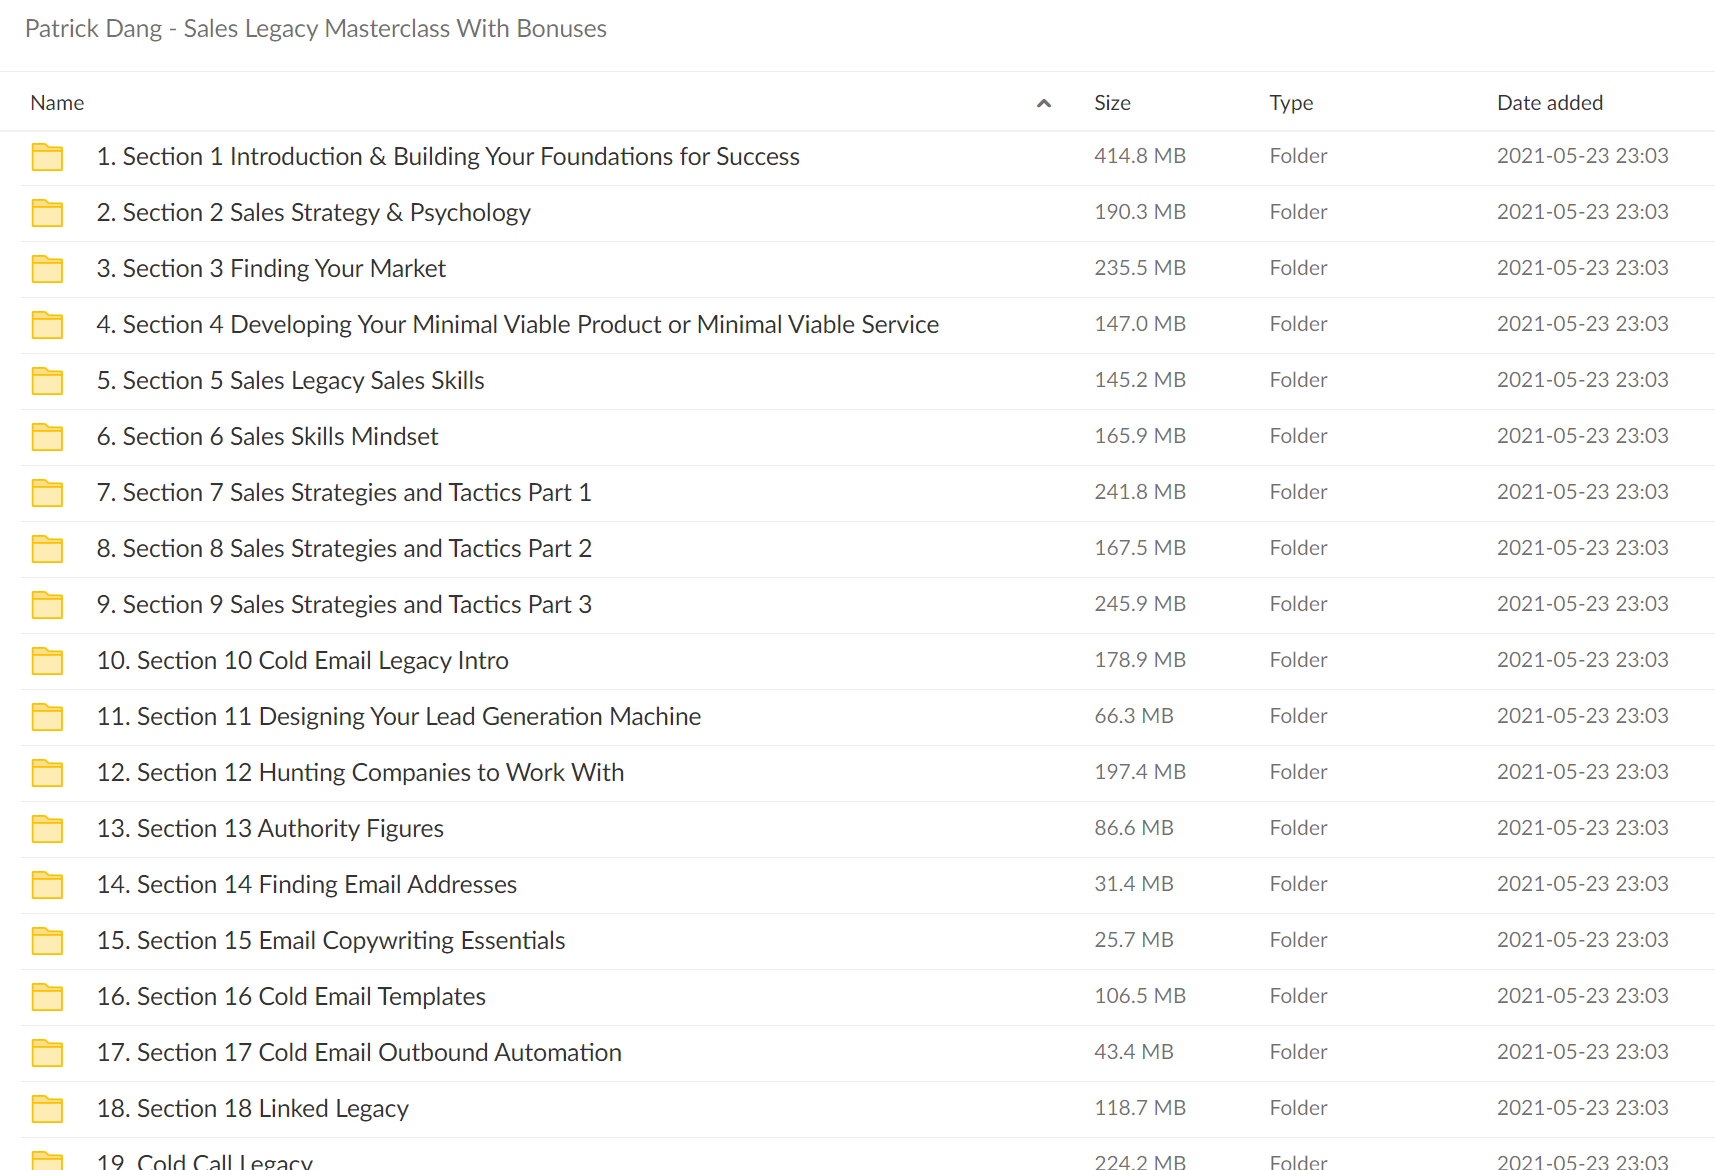
Task: Click folder icon for Section 11 Lead Generation Machine
Action: point(47,717)
